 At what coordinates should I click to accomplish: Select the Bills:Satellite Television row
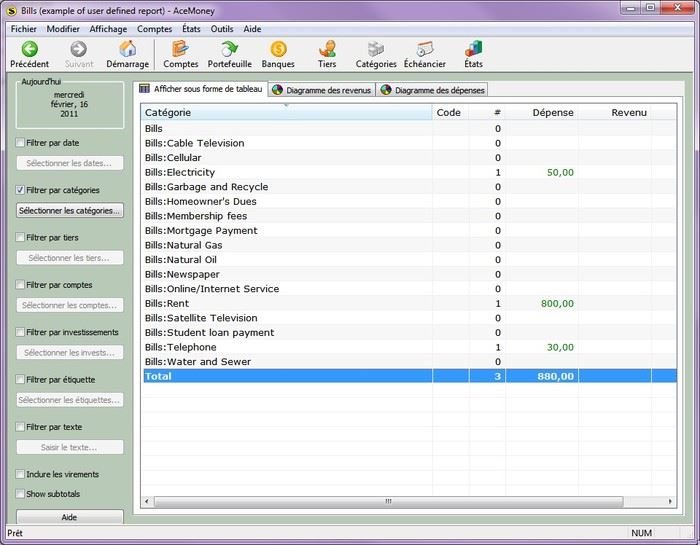click(408, 318)
